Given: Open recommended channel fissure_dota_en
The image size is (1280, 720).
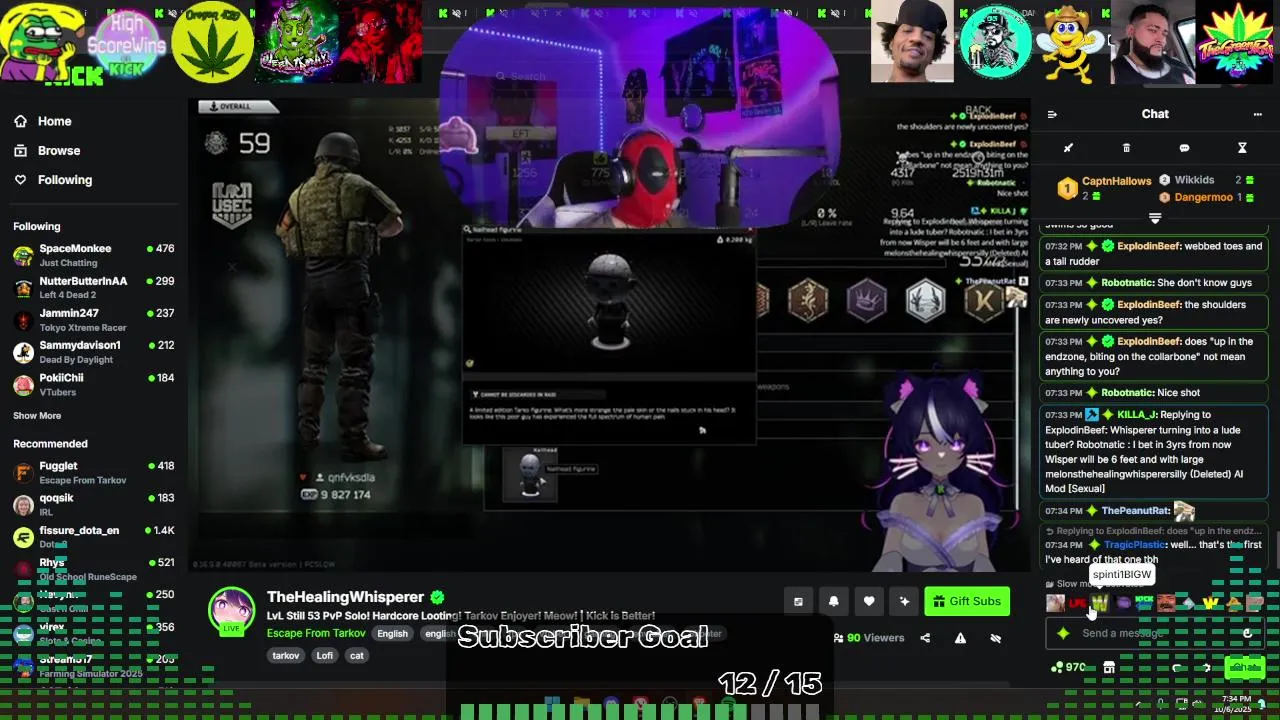Looking at the screenshot, I should pyautogui.click(x=93, y=537).
